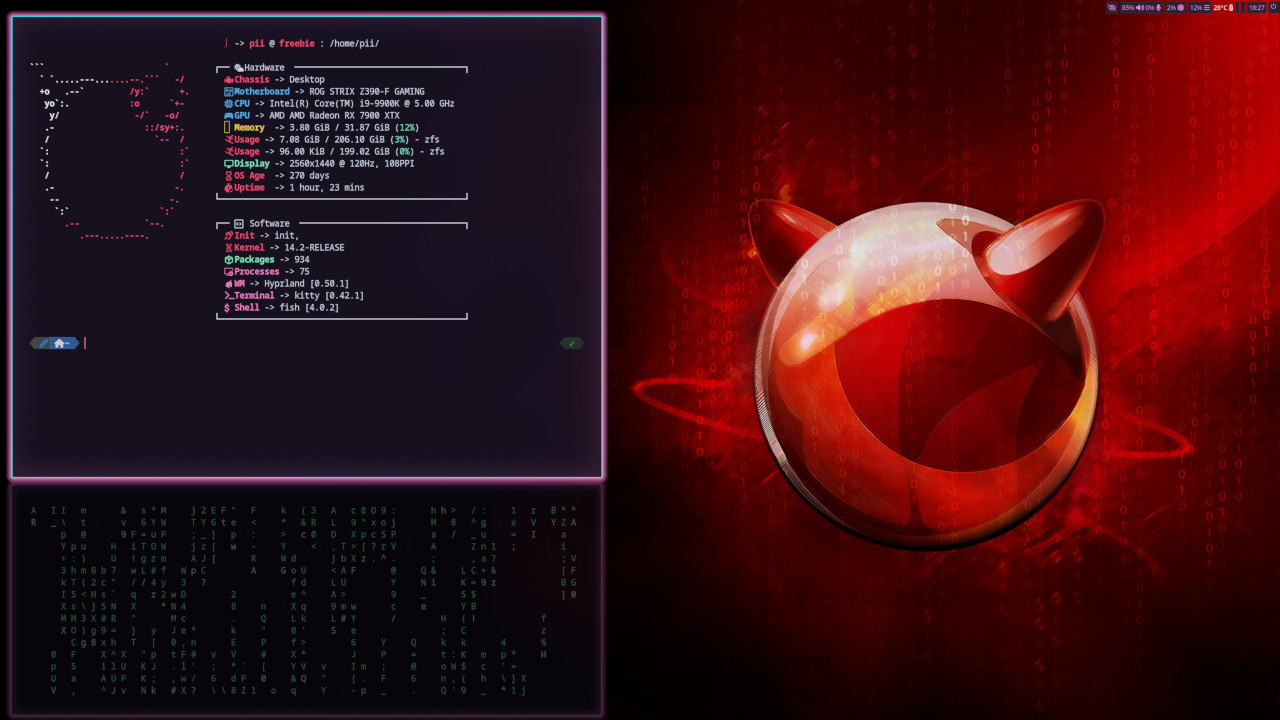Open the memory usage module showing 12%
The height and width of the screenshot is (720, 1280).
[x=1199, y=7]
